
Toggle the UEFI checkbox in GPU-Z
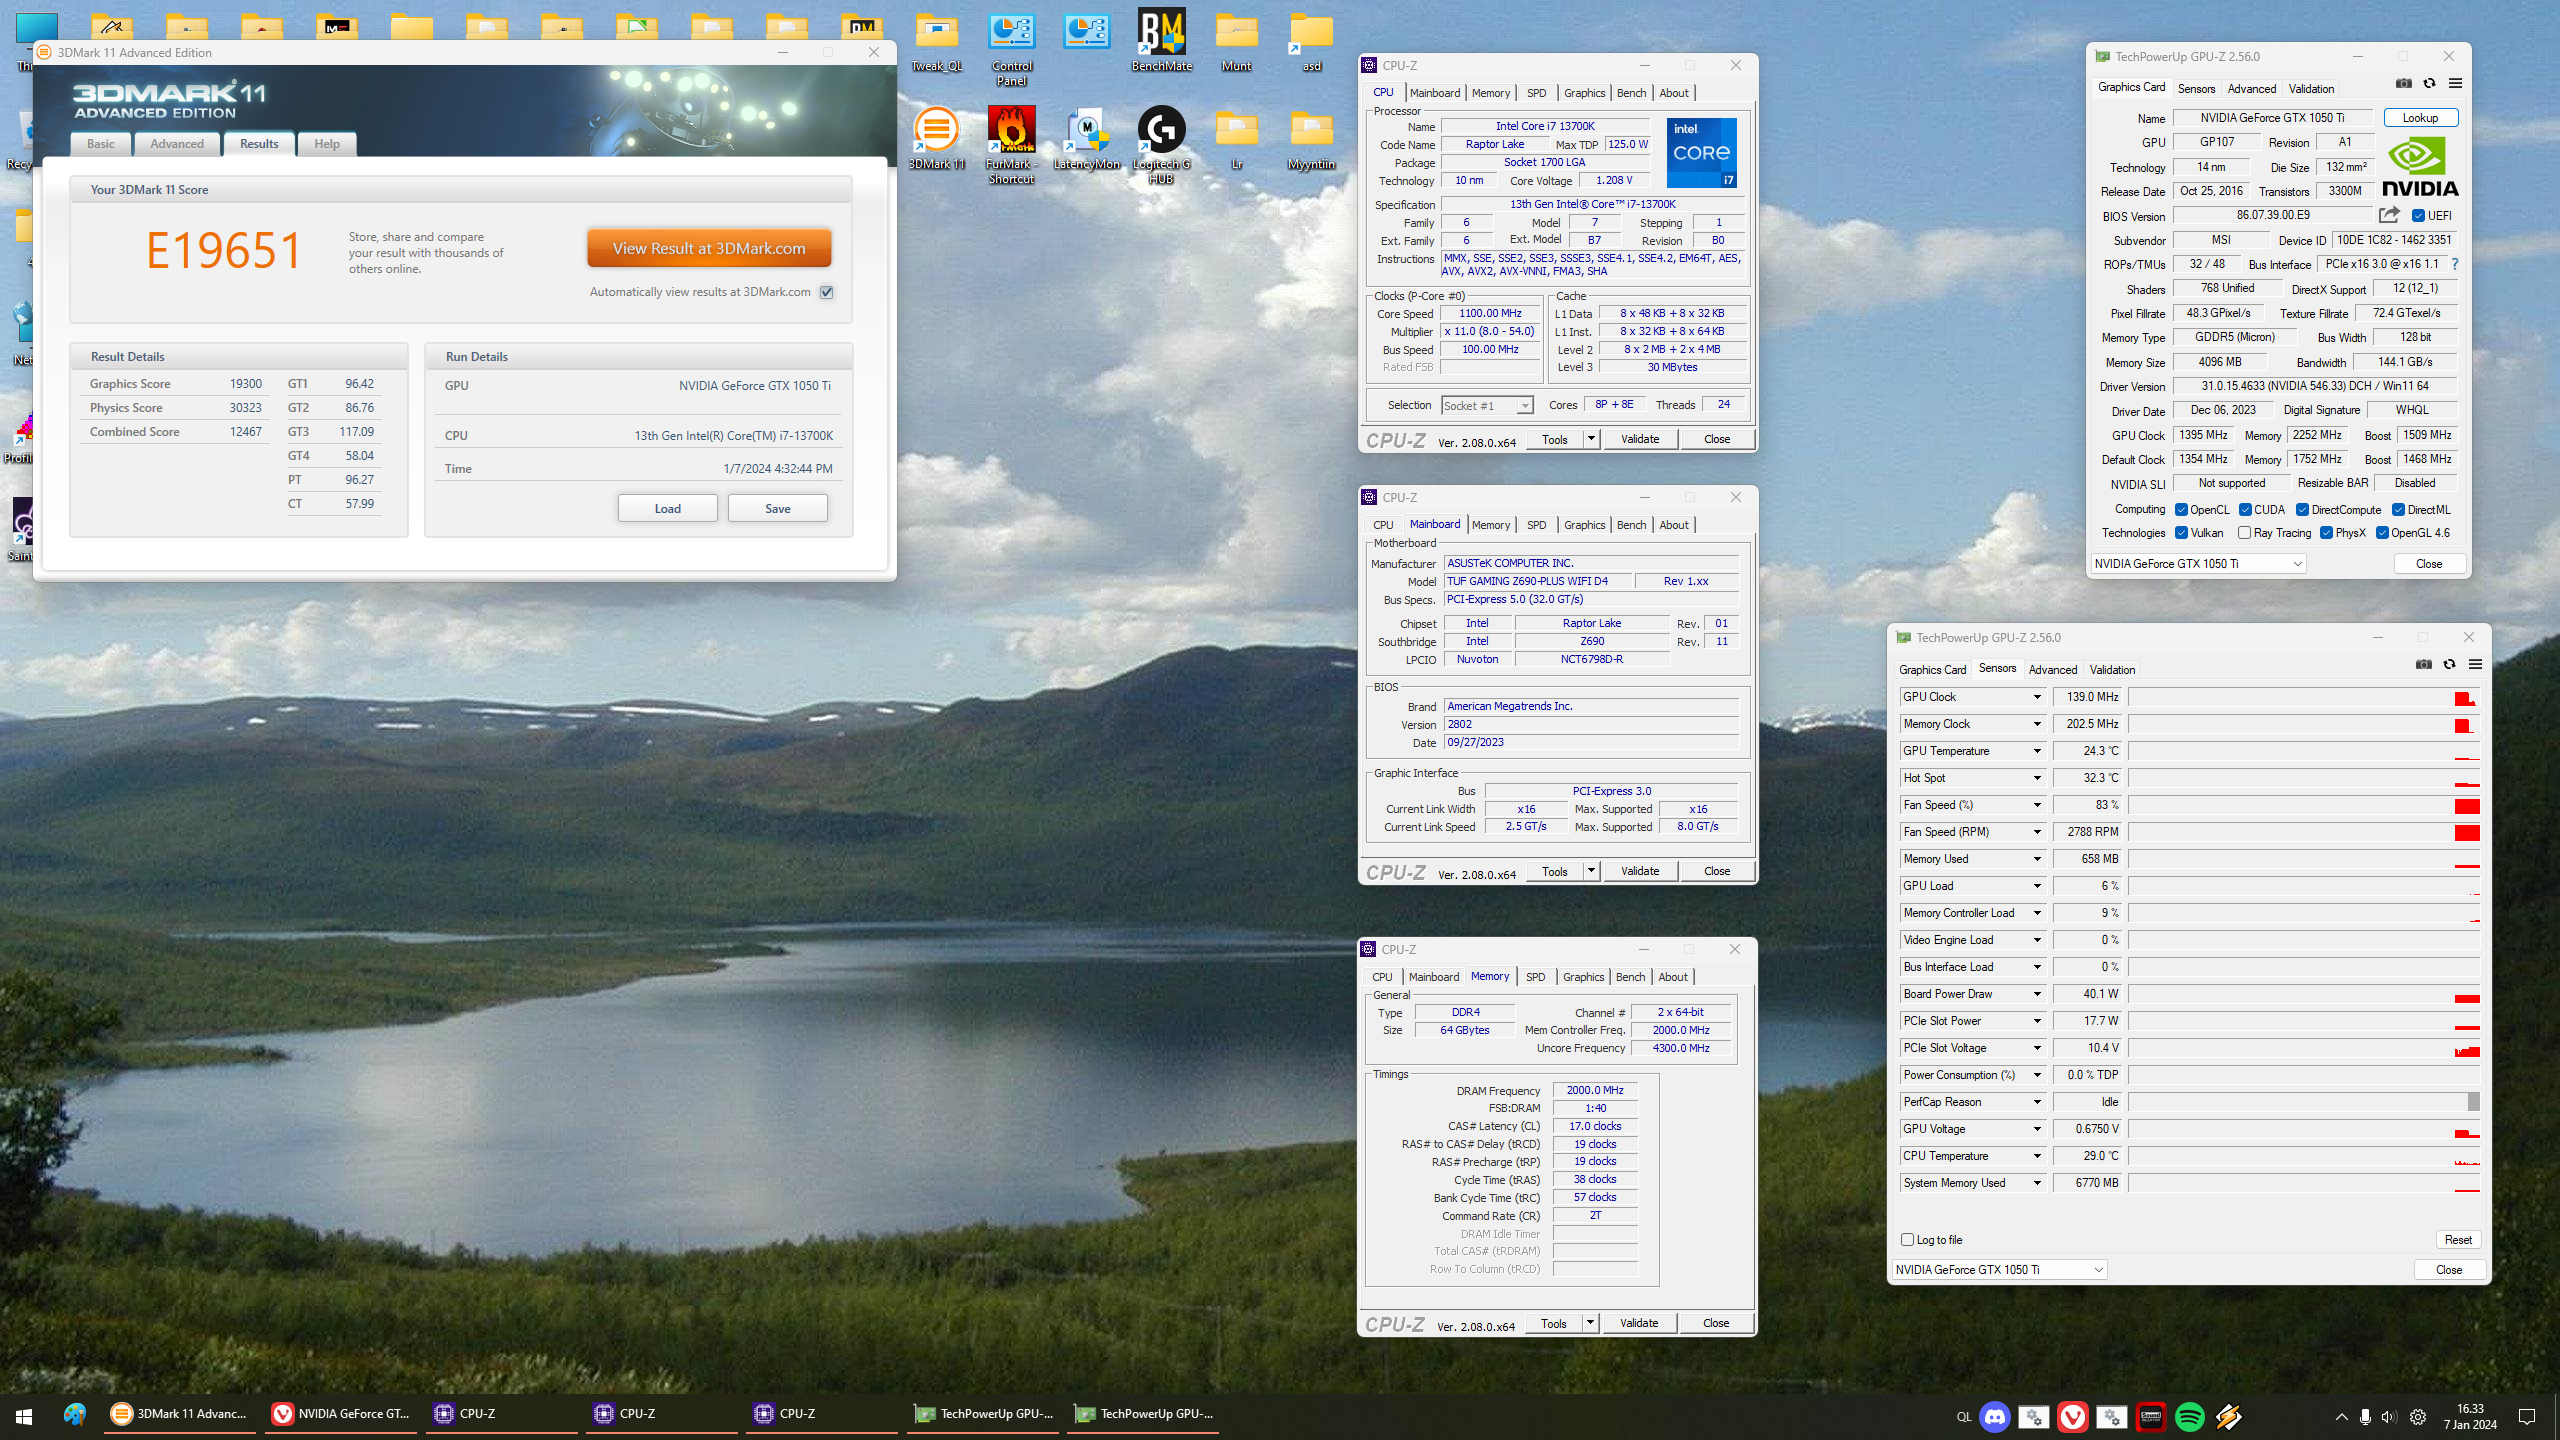[x=2418, y=216]
